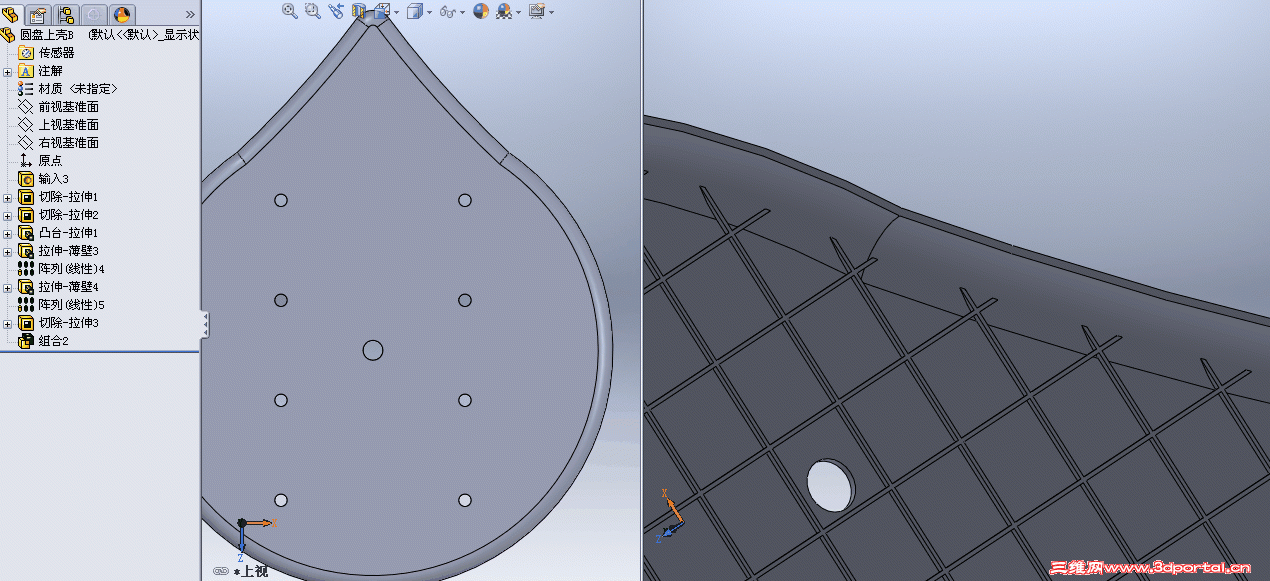Click the 传感器 sensors folder icon
Image resolution: width=1270 pixels, height=581 pixels.
click(x=26, y=53)
